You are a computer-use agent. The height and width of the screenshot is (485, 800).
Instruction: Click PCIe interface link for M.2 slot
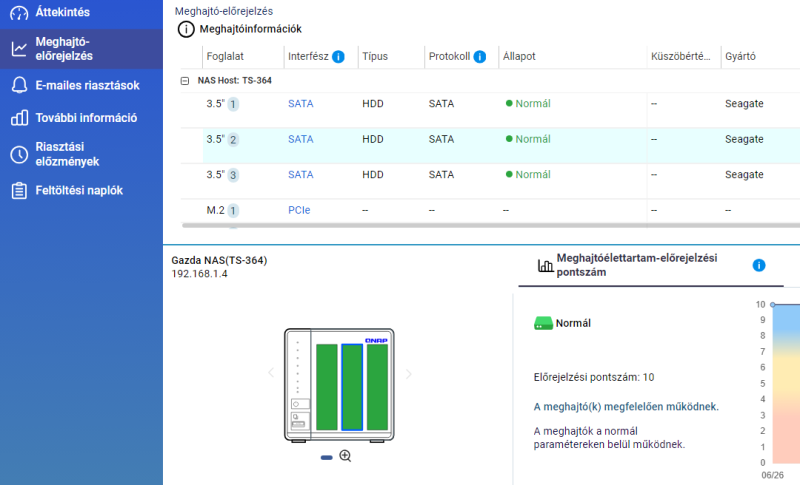pyautogui.click(x=299, y=210)
